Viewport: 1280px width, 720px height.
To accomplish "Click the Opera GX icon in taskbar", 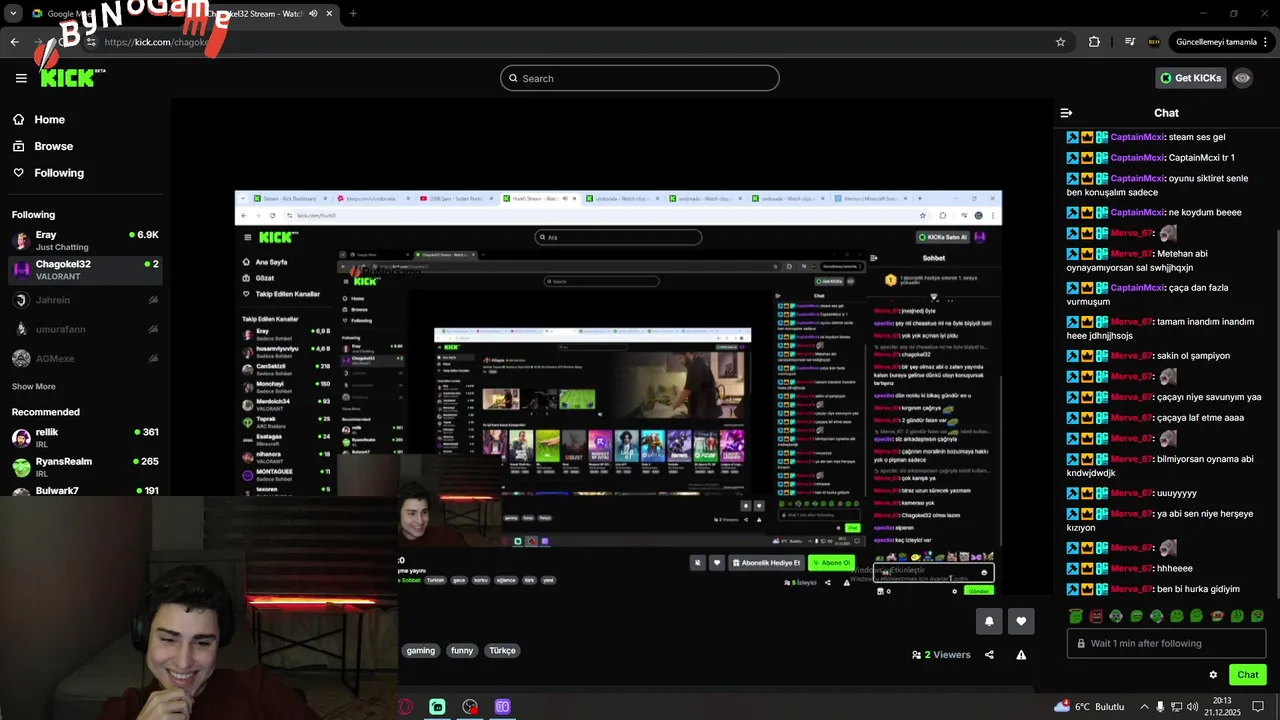I will [405, 706].
